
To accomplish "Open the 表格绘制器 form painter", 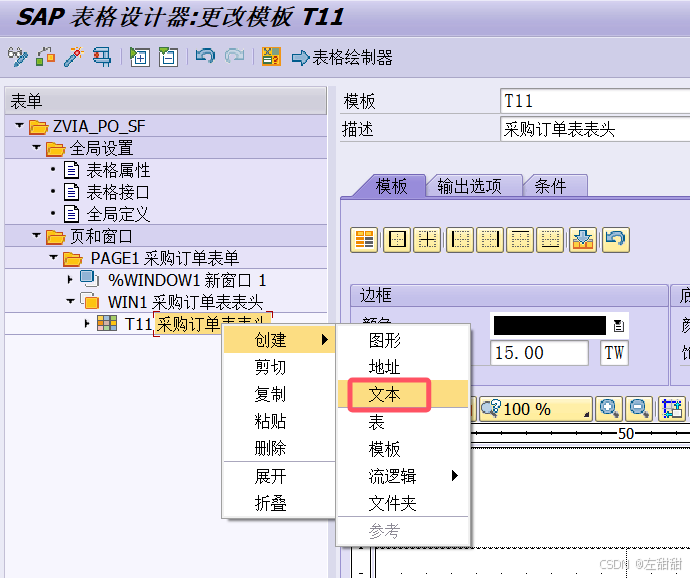I will coord(342,58).
